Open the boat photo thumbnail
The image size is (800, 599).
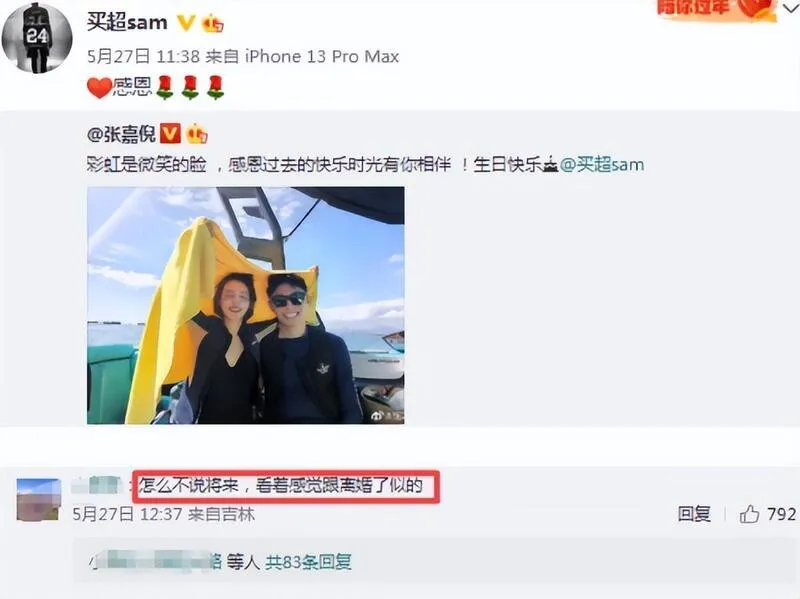(246, 305)
